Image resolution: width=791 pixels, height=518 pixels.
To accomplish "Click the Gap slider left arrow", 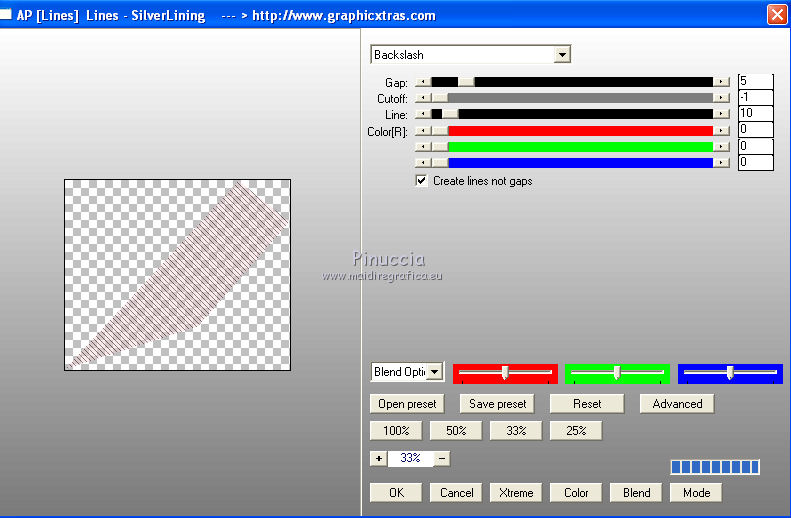I will pos(423,82).
